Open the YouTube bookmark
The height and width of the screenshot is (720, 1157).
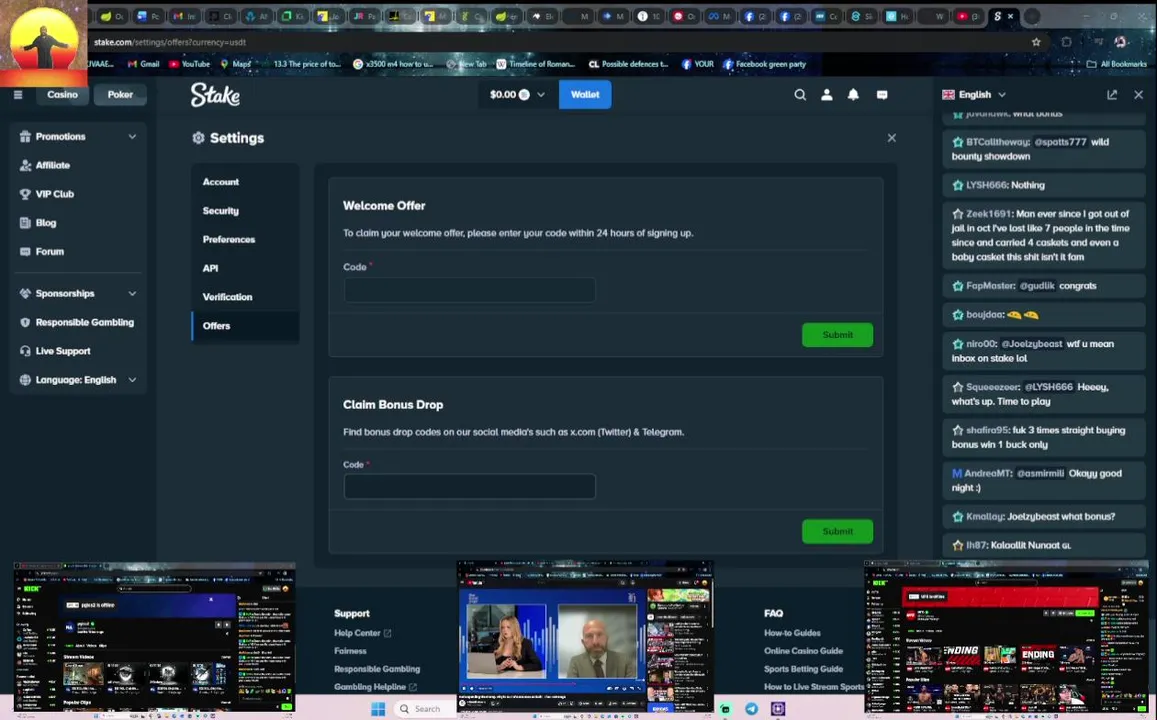190,64
